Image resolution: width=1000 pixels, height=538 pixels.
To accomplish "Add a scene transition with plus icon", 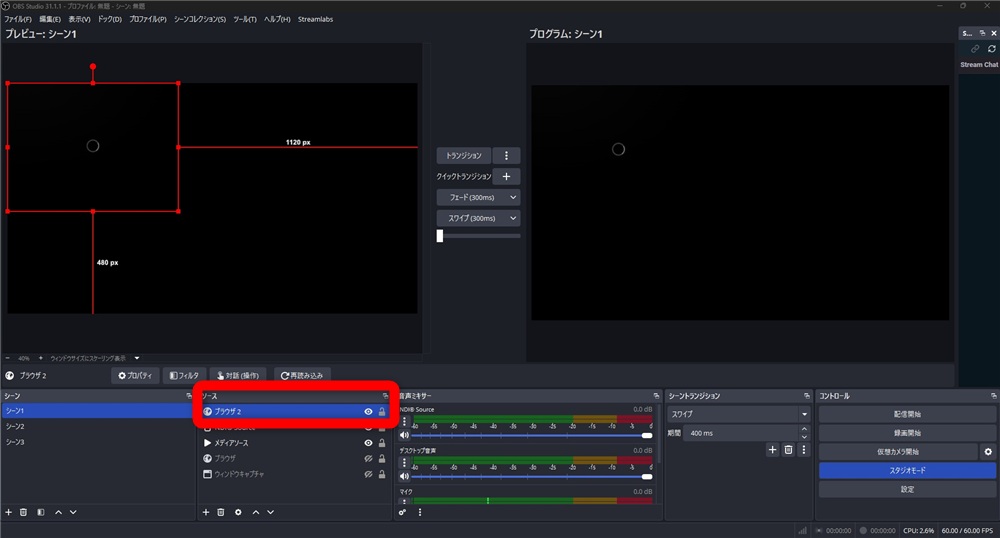I will coord(772,449).
